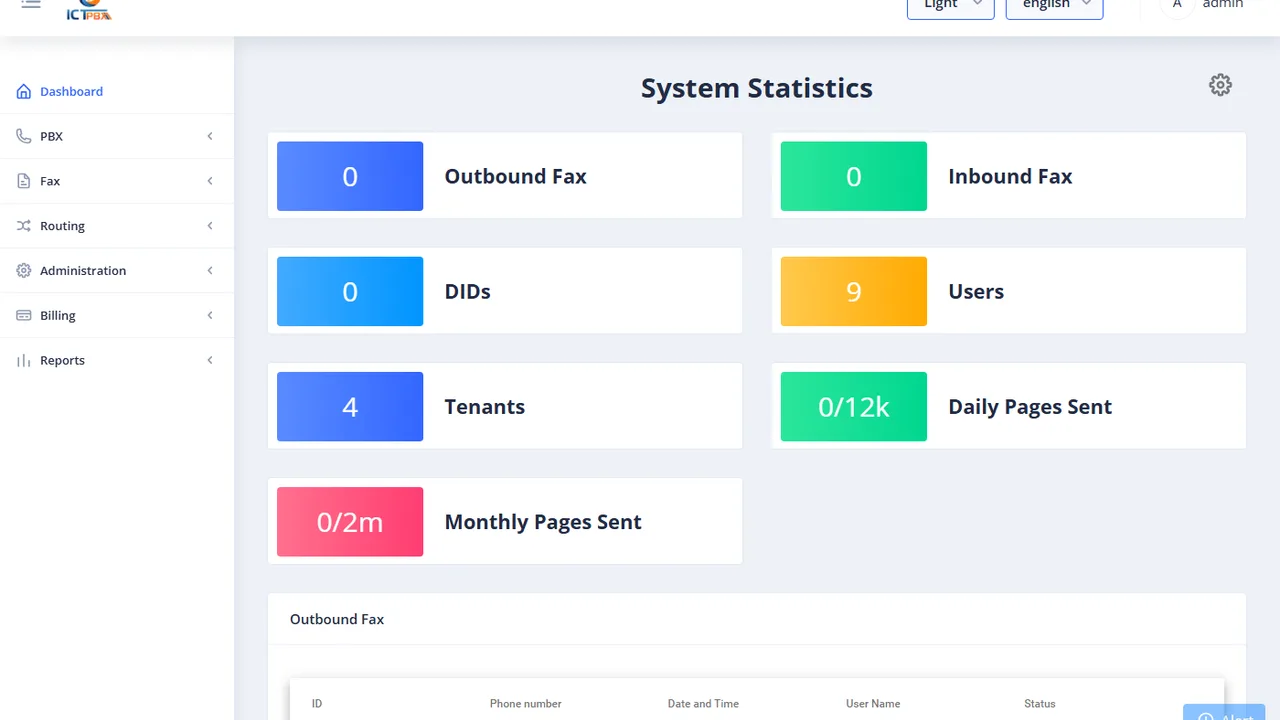Image resolution: width=1280 pixels, height=720 pixels.
Task: Click the green 0/12k tile
Action: coord(854,406)
